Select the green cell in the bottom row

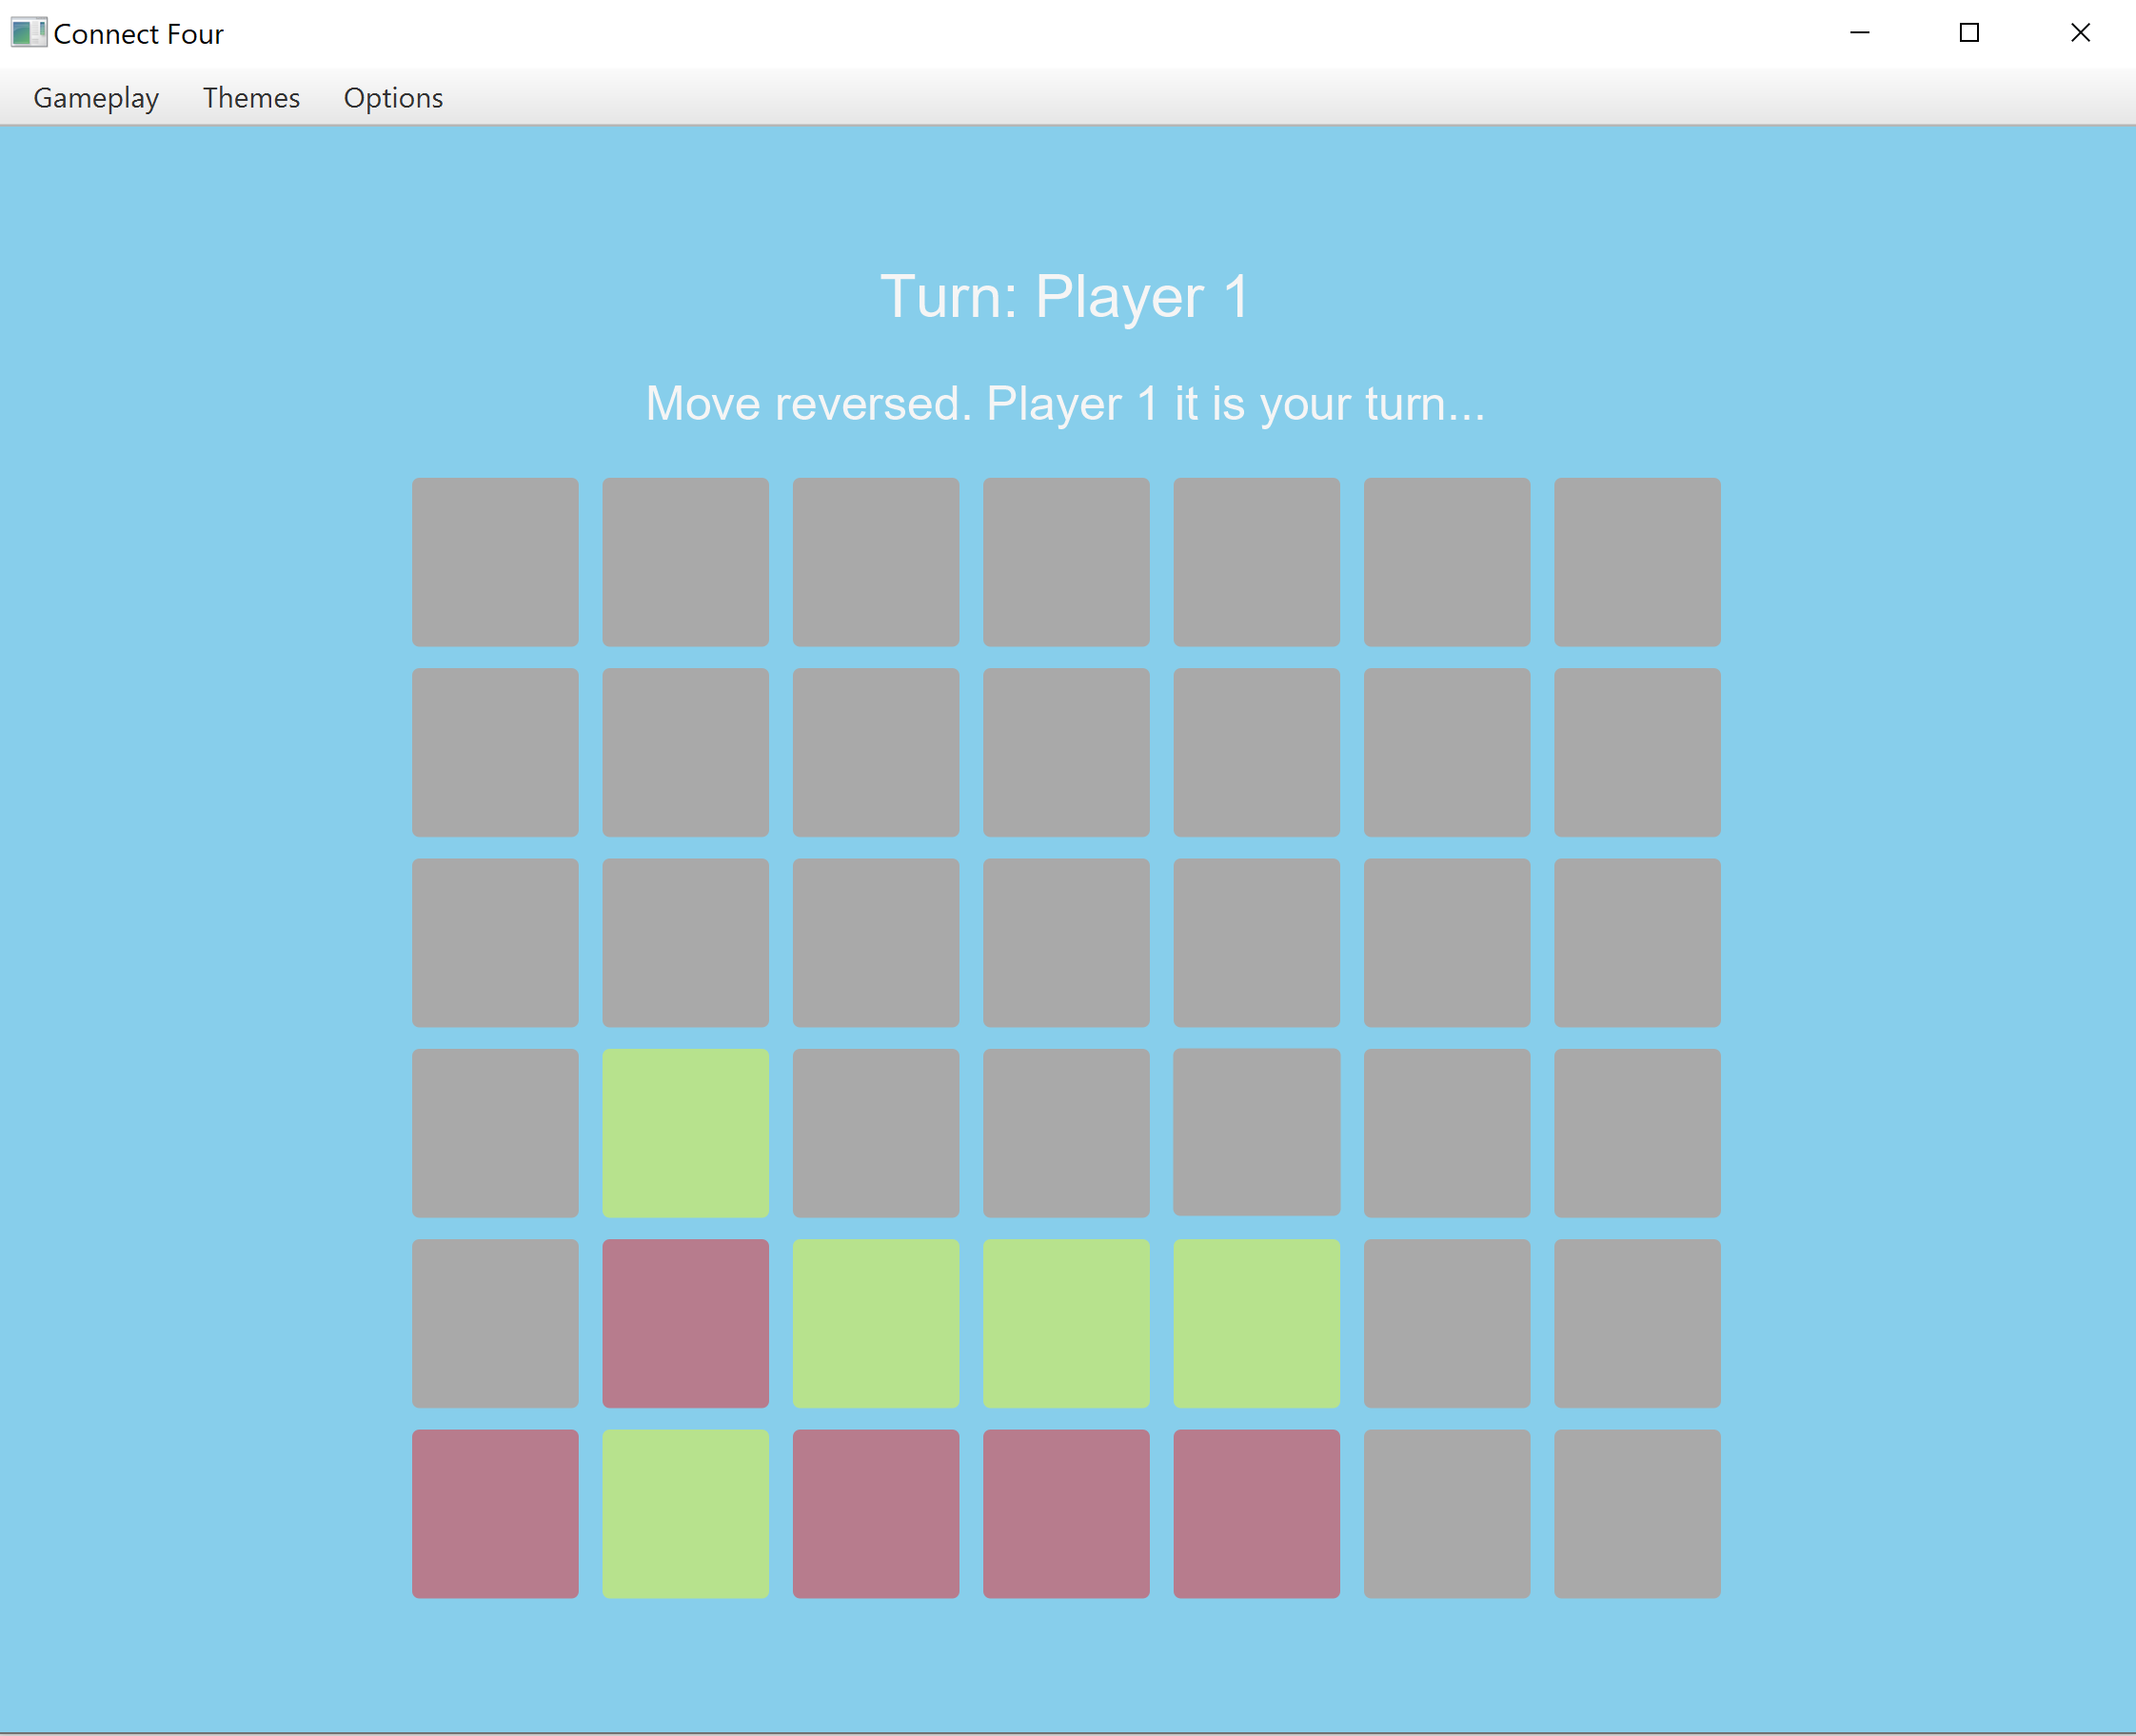685,1515
